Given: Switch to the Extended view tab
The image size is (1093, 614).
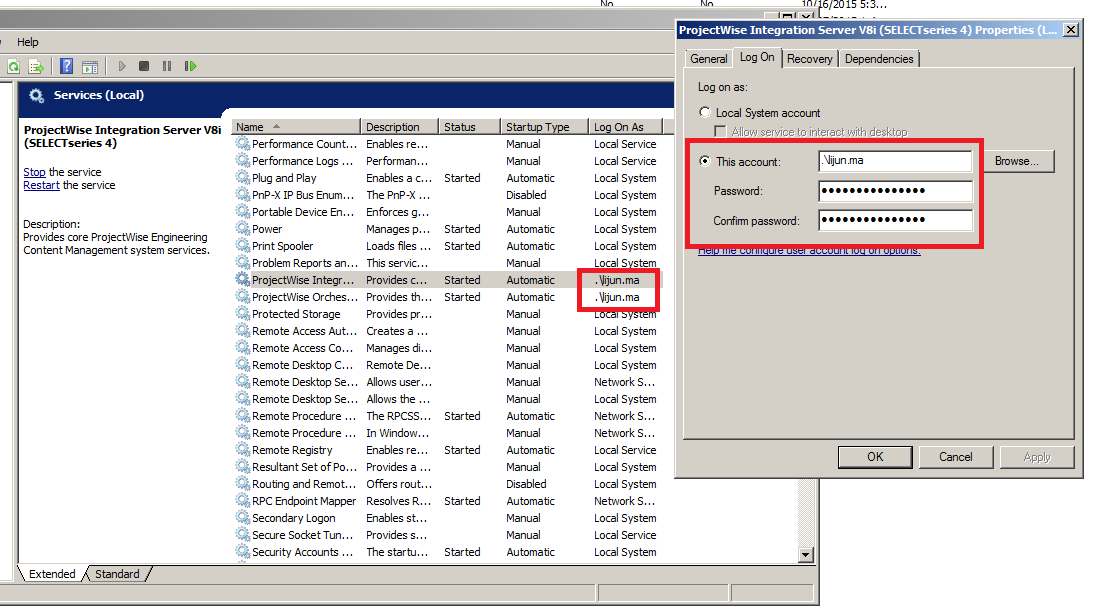Looking at the screenshot, I should [52, 574].
